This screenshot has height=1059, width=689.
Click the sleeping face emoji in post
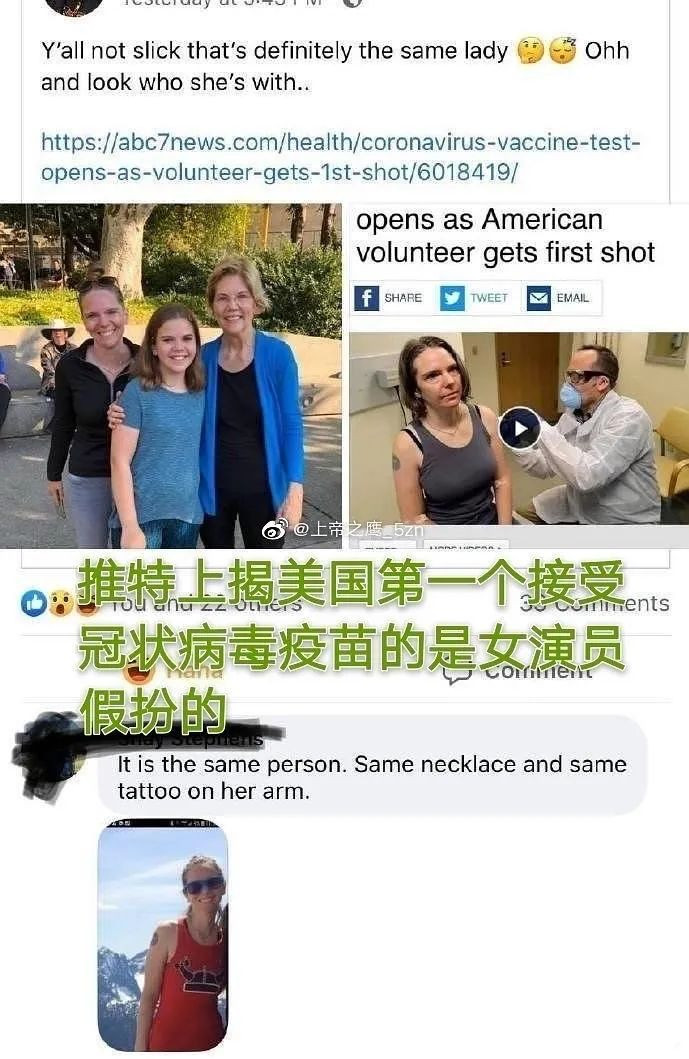[563, 51]
